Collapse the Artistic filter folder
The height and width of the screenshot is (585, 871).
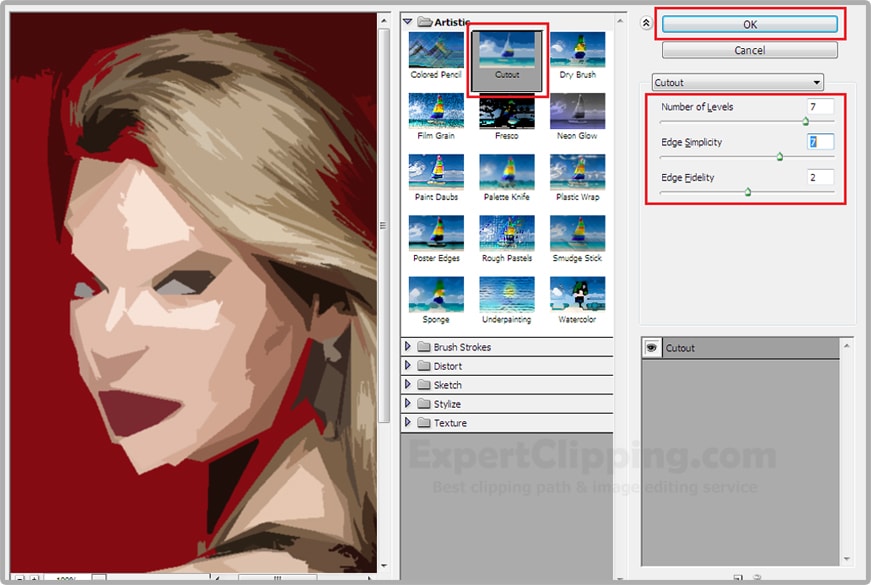tap(408, 21)
